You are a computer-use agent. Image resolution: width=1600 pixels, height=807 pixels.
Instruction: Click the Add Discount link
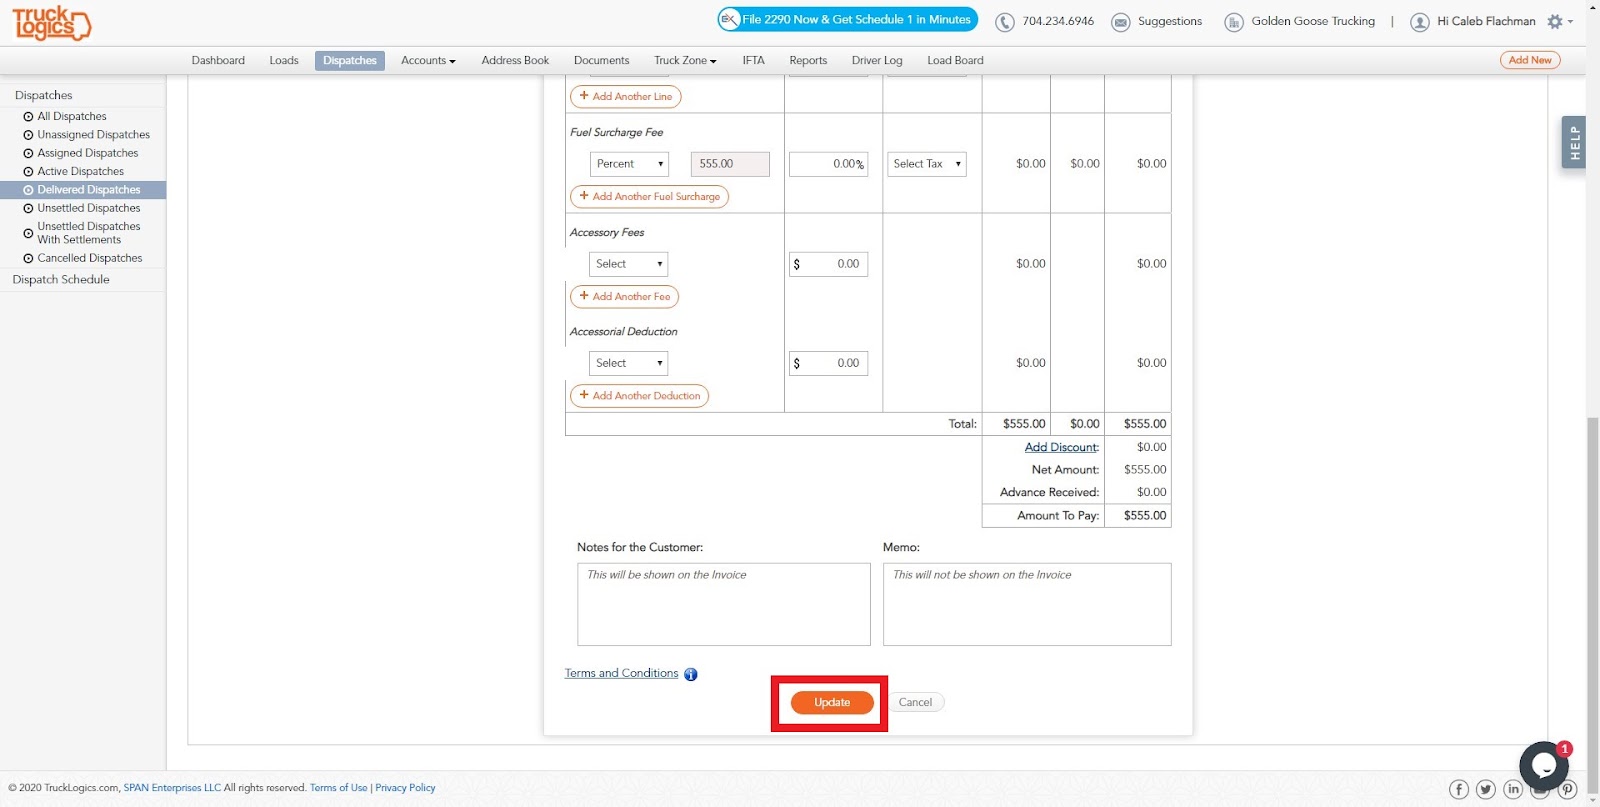tap(1061, 448)
